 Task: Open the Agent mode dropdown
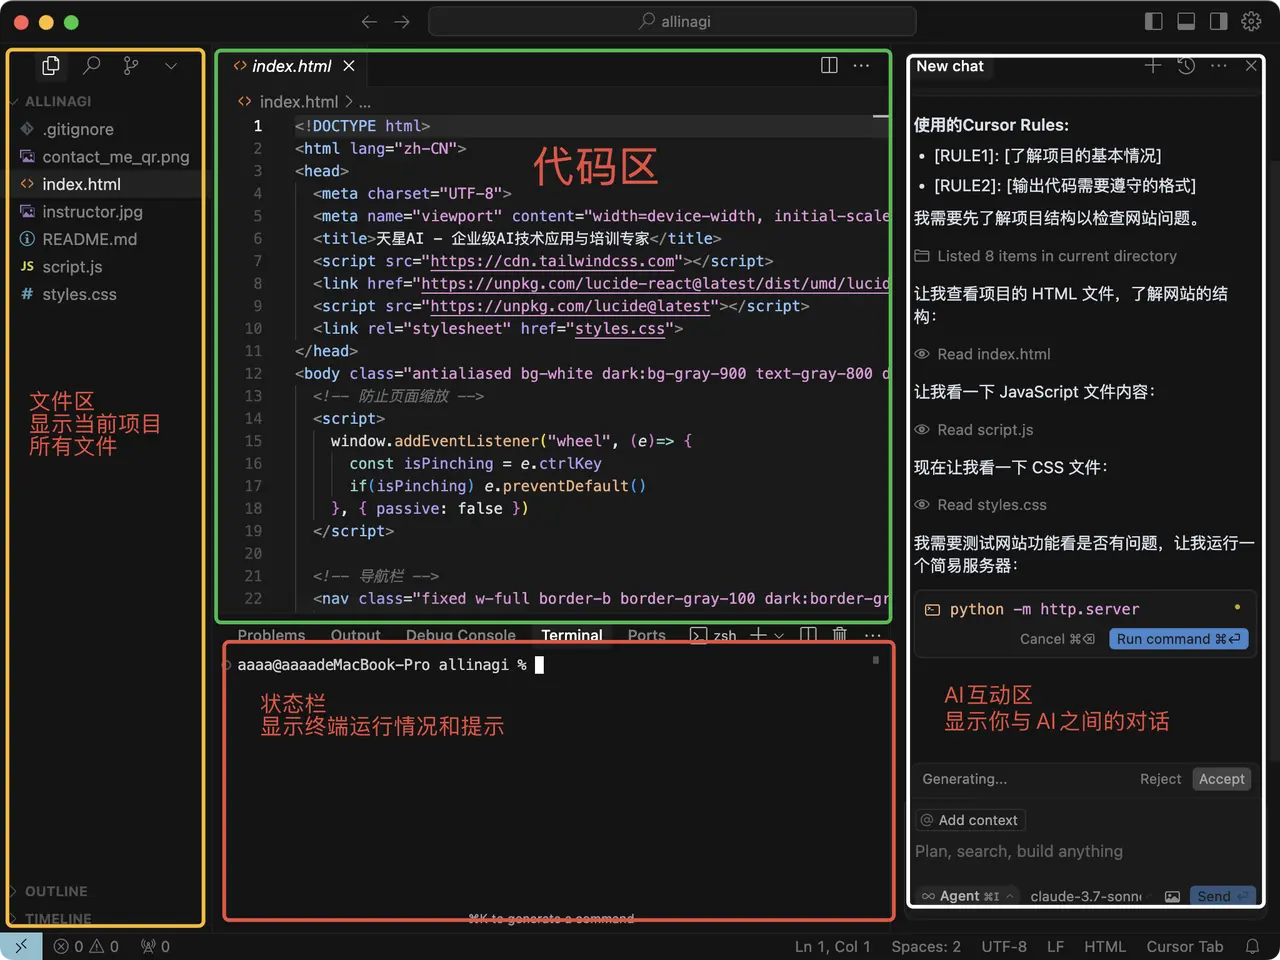pyautogui.click(x=967, y=896)
